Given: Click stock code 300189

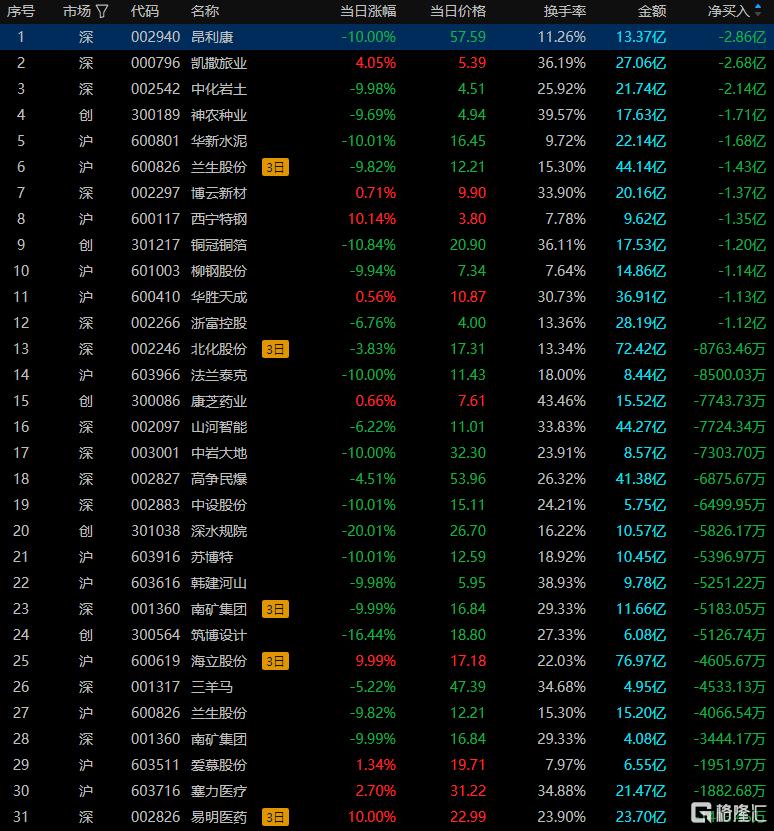Looking at the screenshot, I should (156, 115).
